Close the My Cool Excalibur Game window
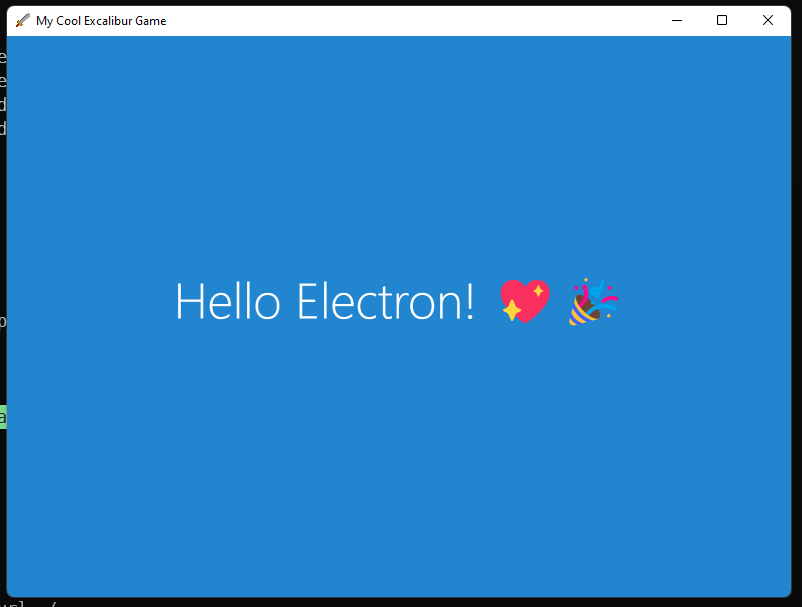 tap(767, 19)
